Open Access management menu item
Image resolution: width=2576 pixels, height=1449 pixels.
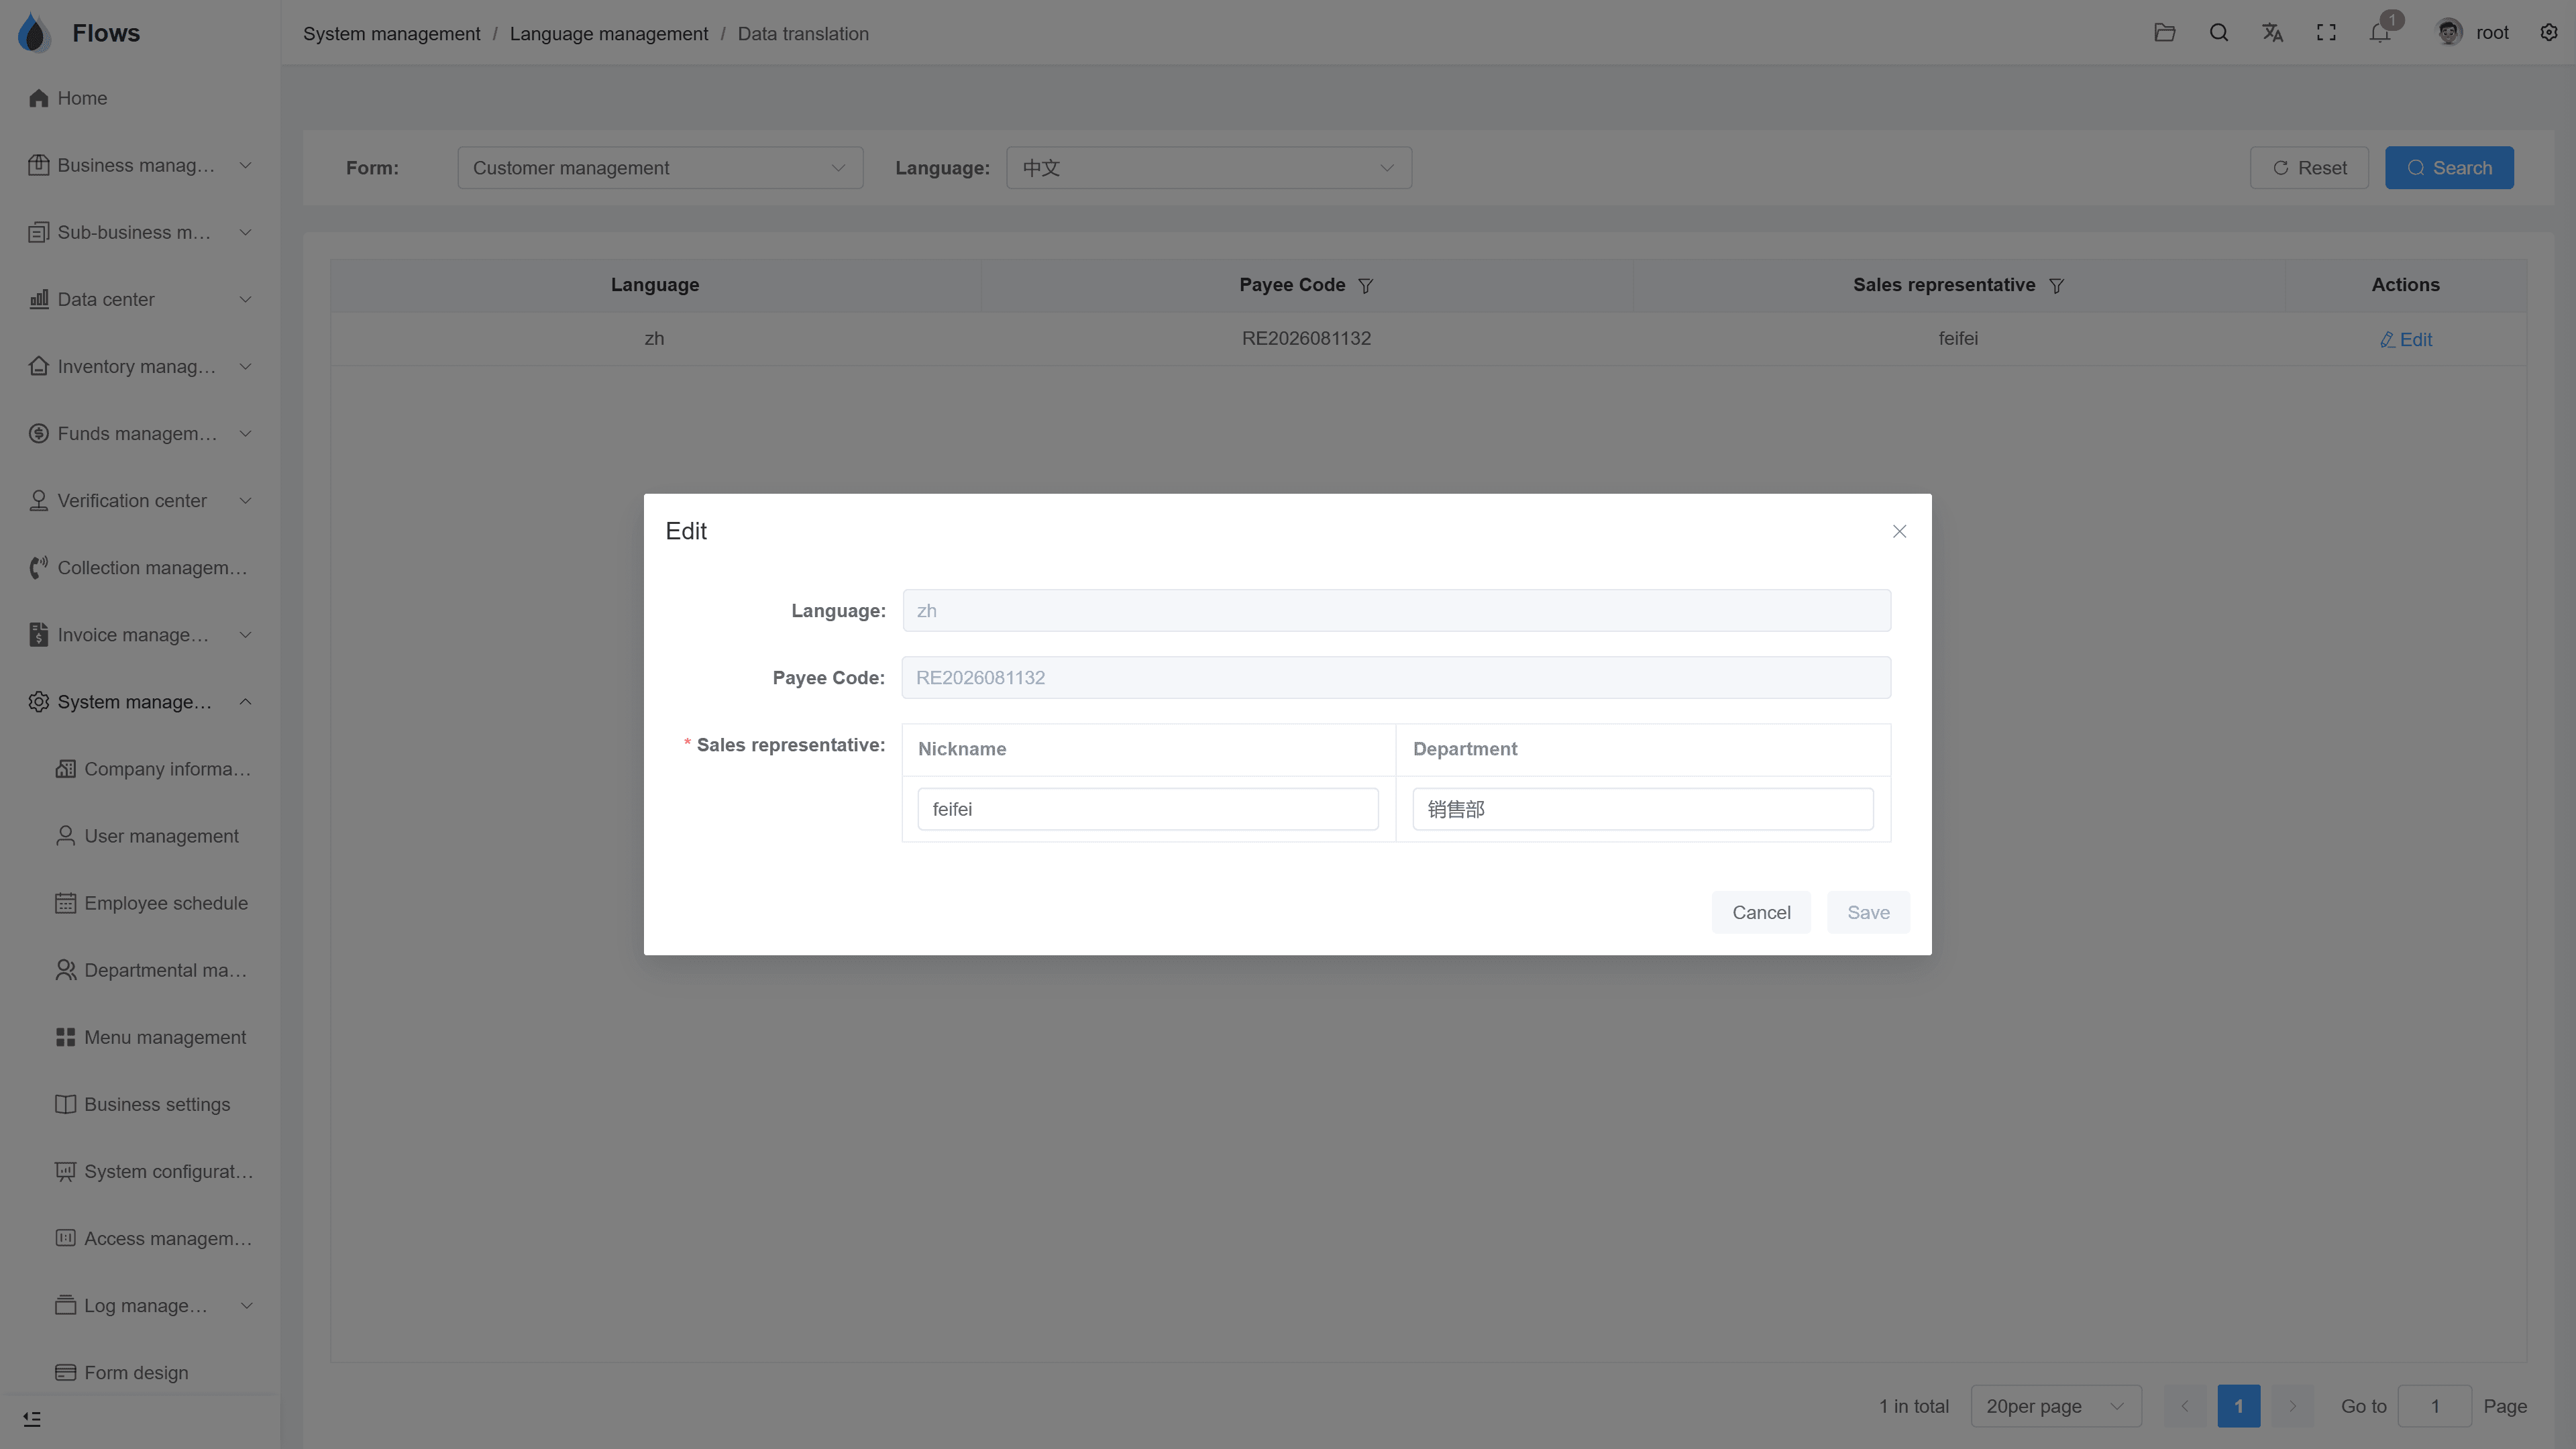coord(140,1238)
